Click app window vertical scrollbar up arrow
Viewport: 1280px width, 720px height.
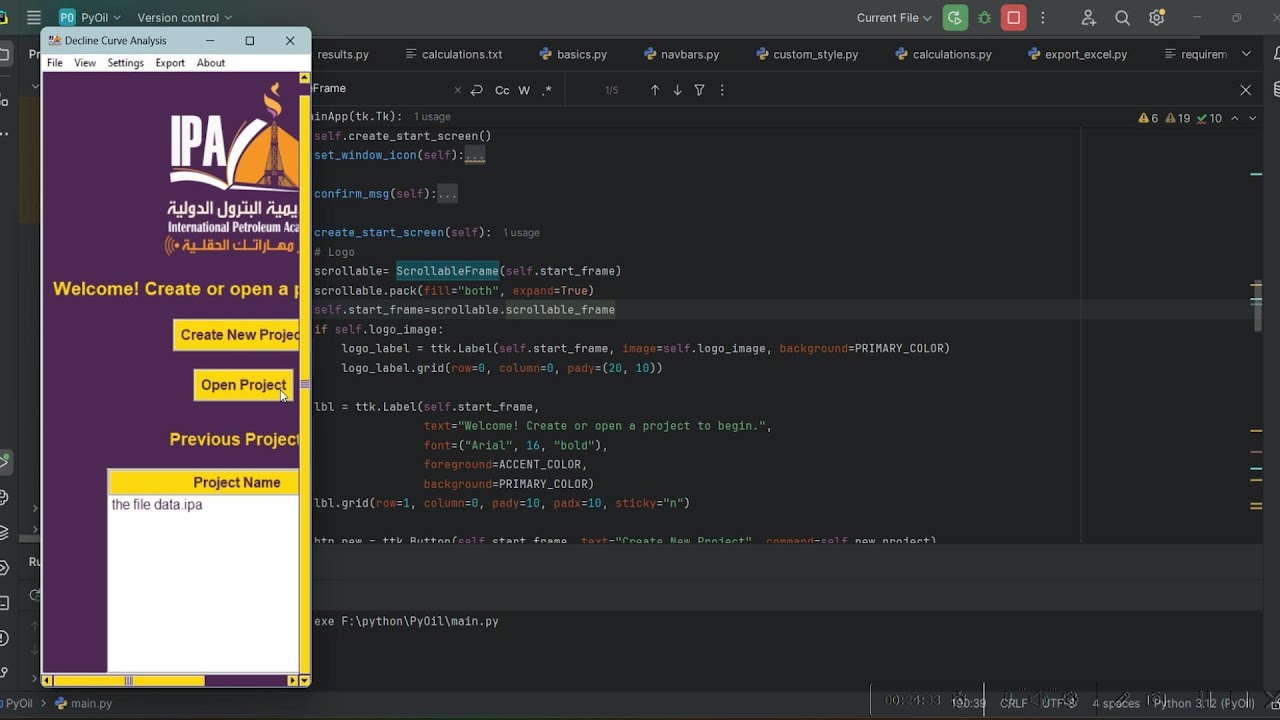(x=305, y=78)
